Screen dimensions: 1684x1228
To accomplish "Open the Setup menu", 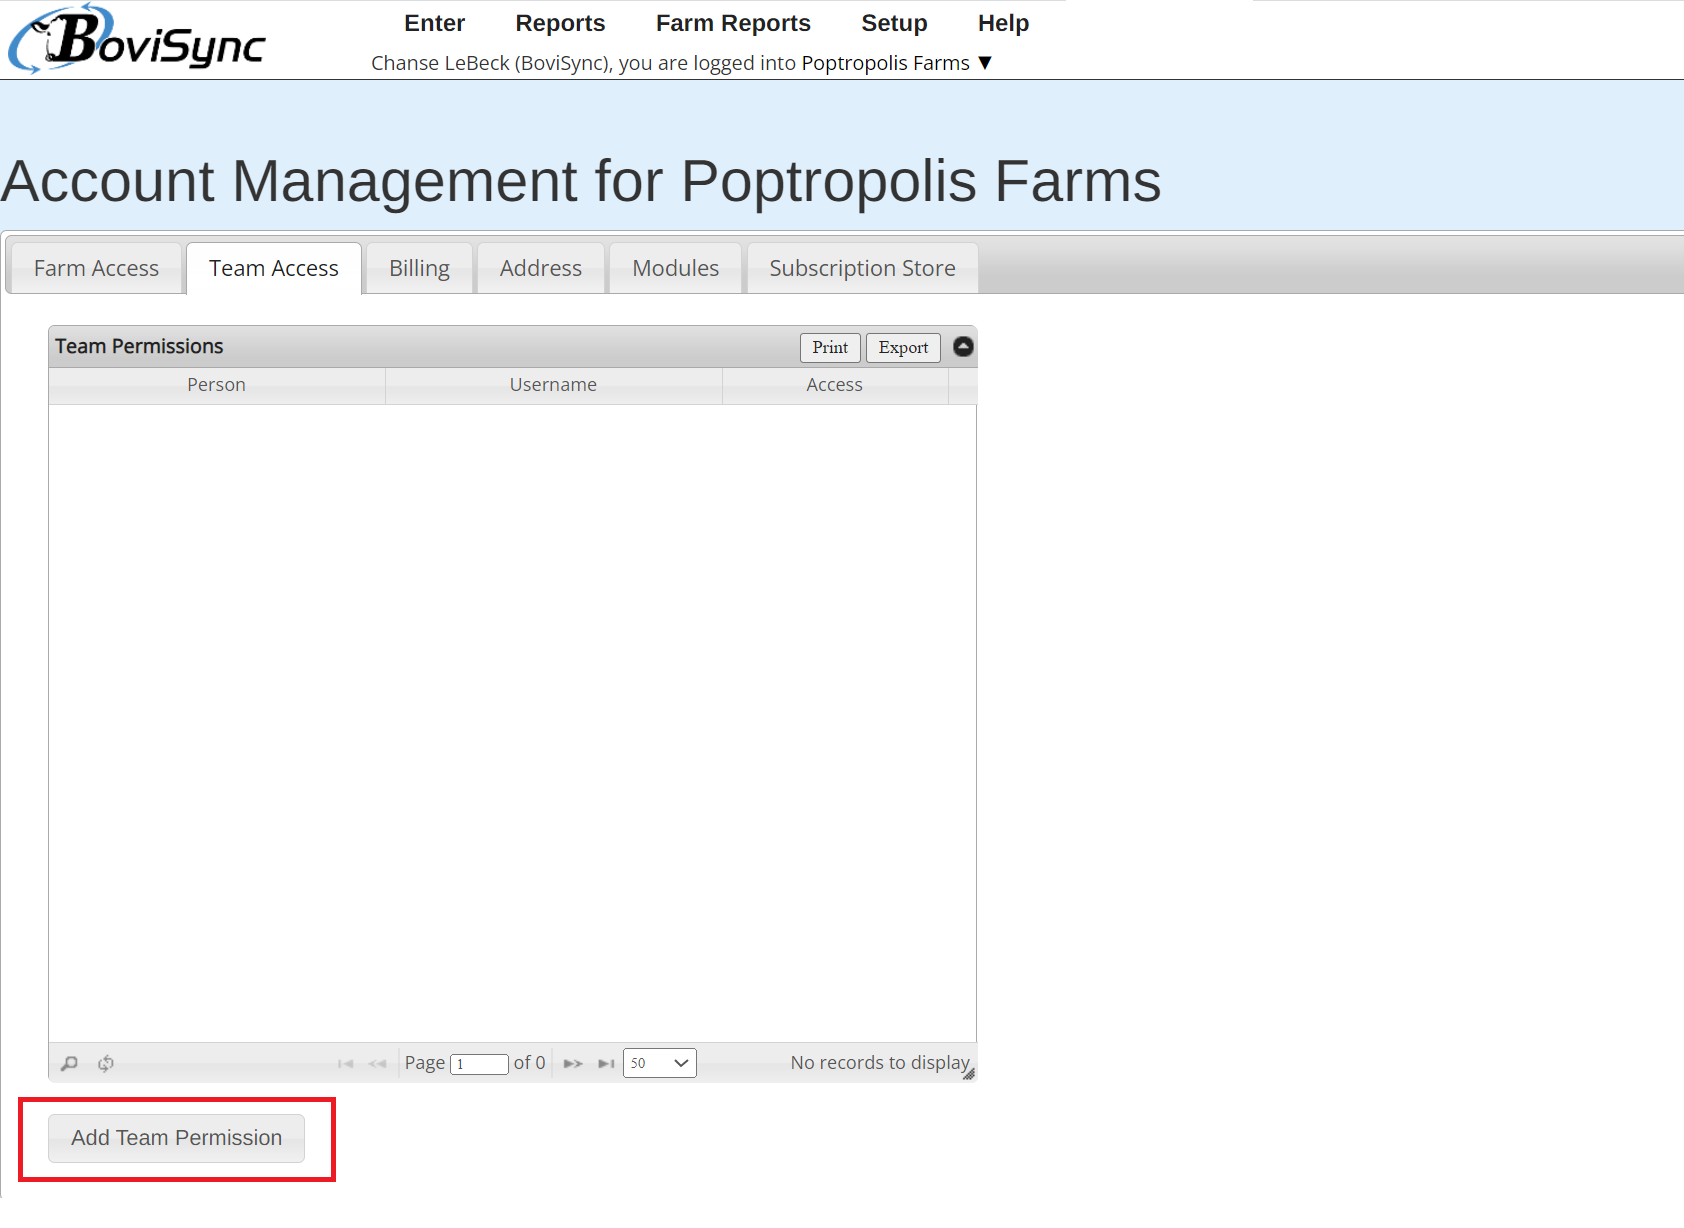I will click(x=894, y=23).
